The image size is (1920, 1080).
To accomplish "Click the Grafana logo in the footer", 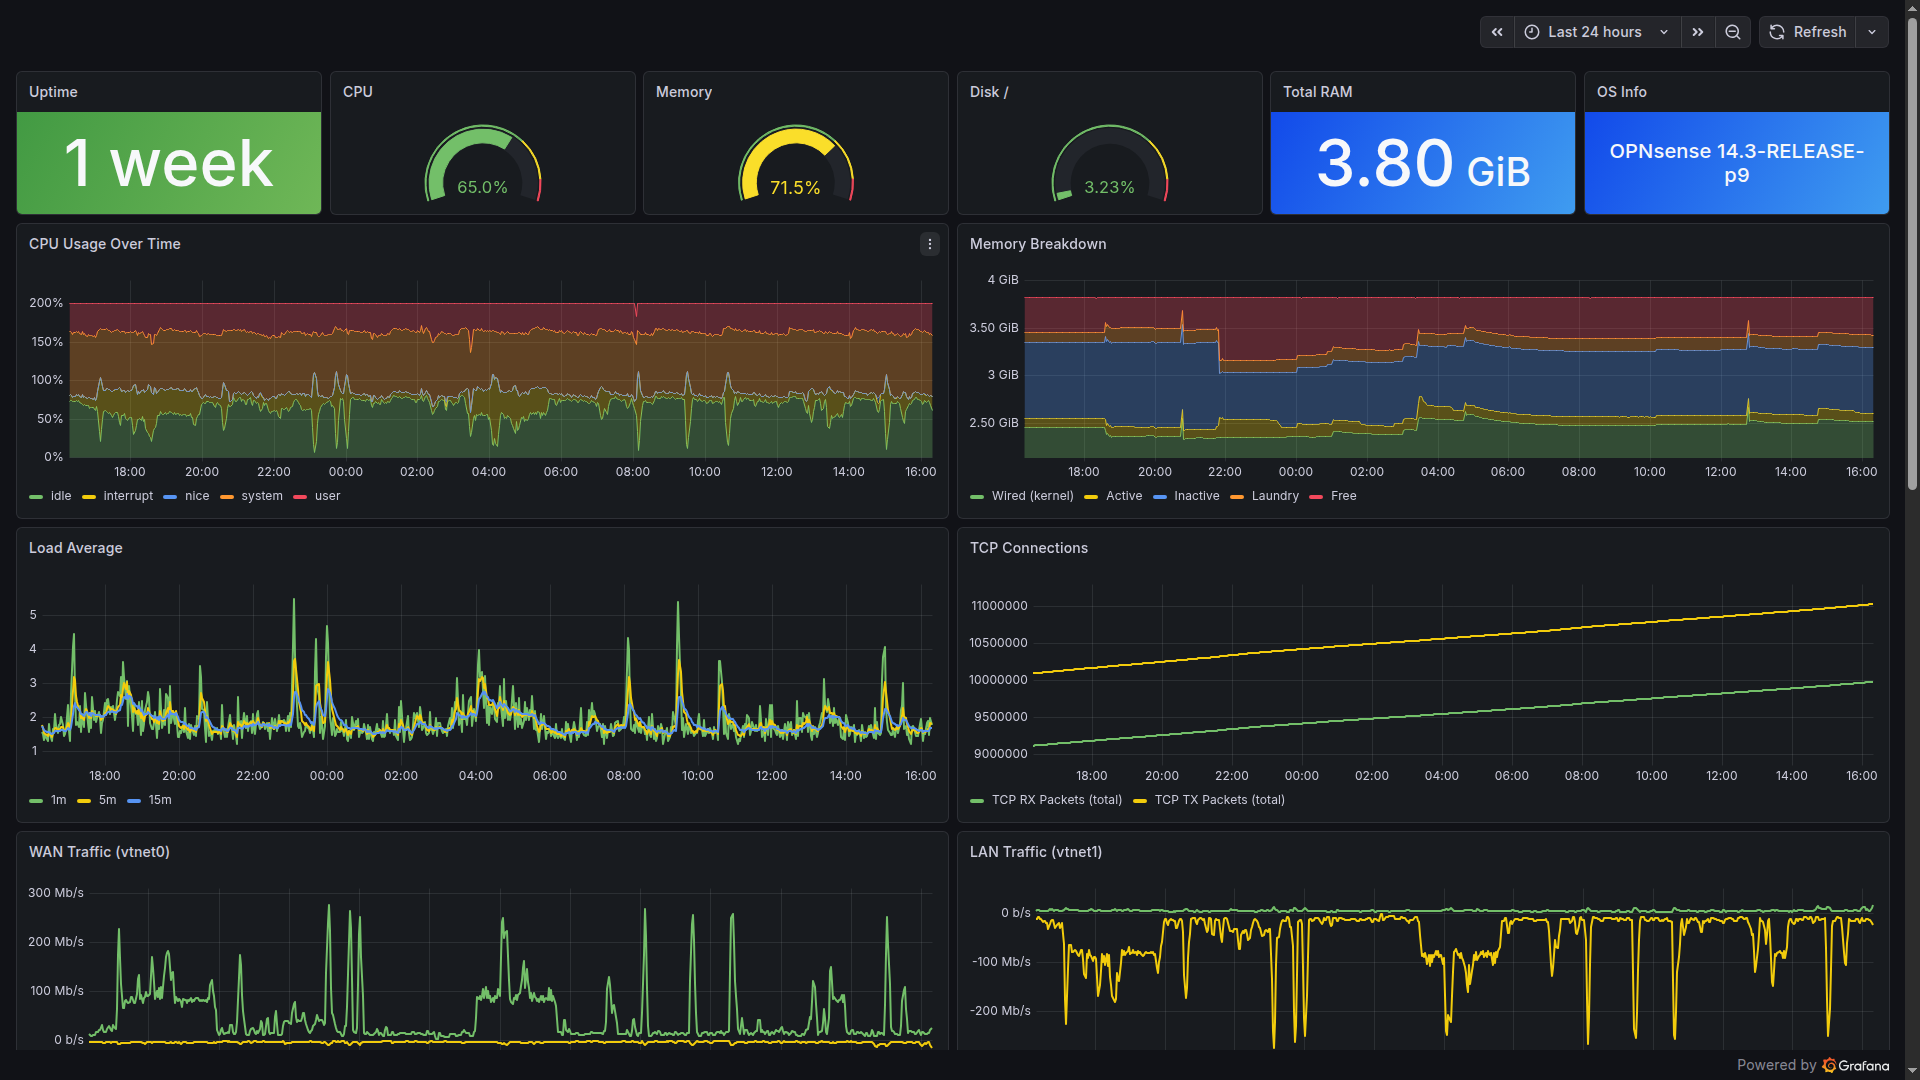I will point(1829,1065).
